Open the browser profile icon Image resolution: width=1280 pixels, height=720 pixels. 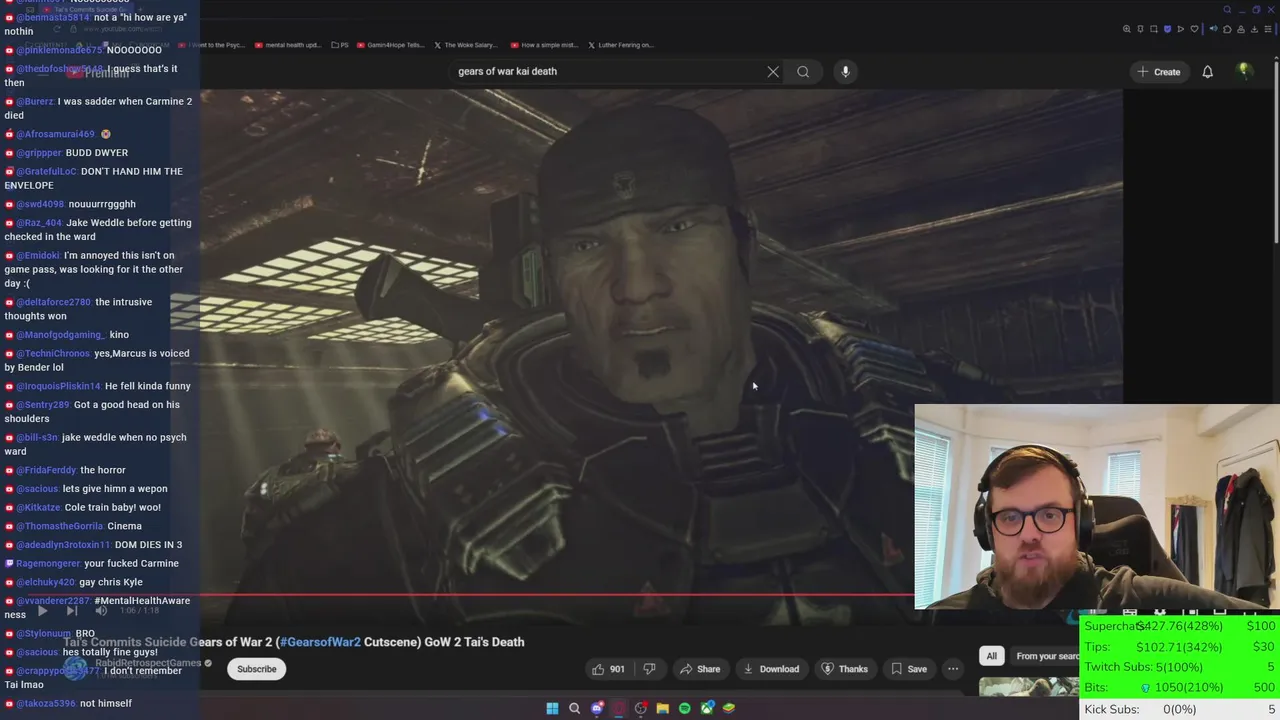[x=1241, y=29]
